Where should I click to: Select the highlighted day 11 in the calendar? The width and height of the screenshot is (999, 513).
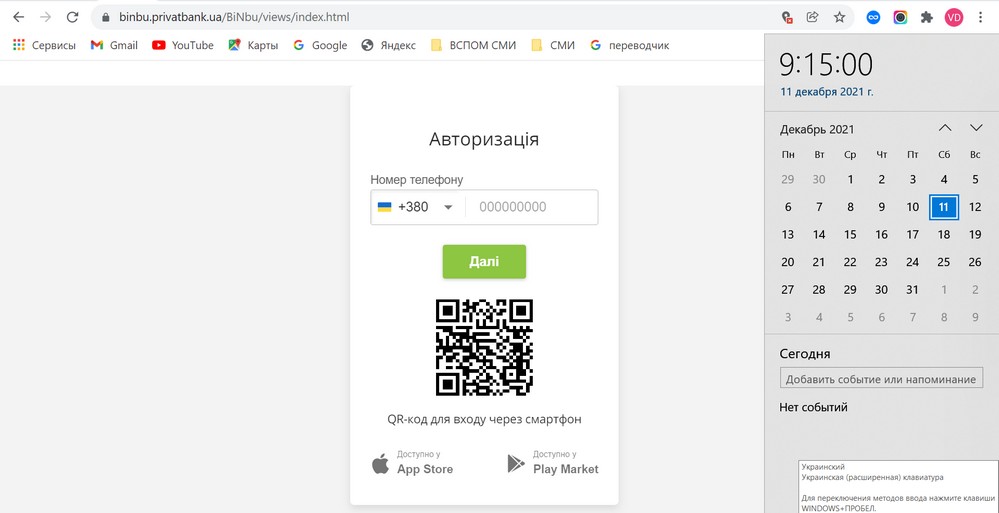[x=944, y=207]
